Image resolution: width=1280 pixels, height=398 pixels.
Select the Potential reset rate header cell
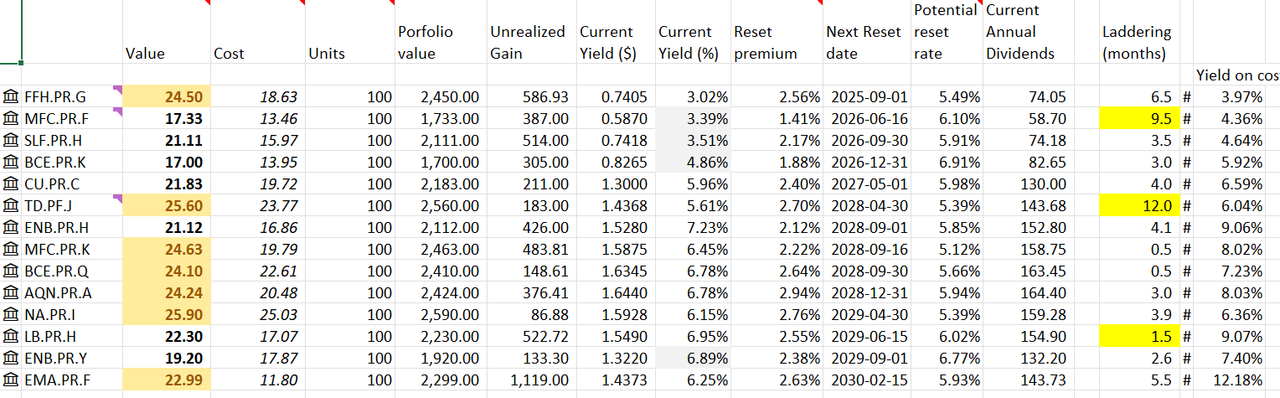(946, 33)
